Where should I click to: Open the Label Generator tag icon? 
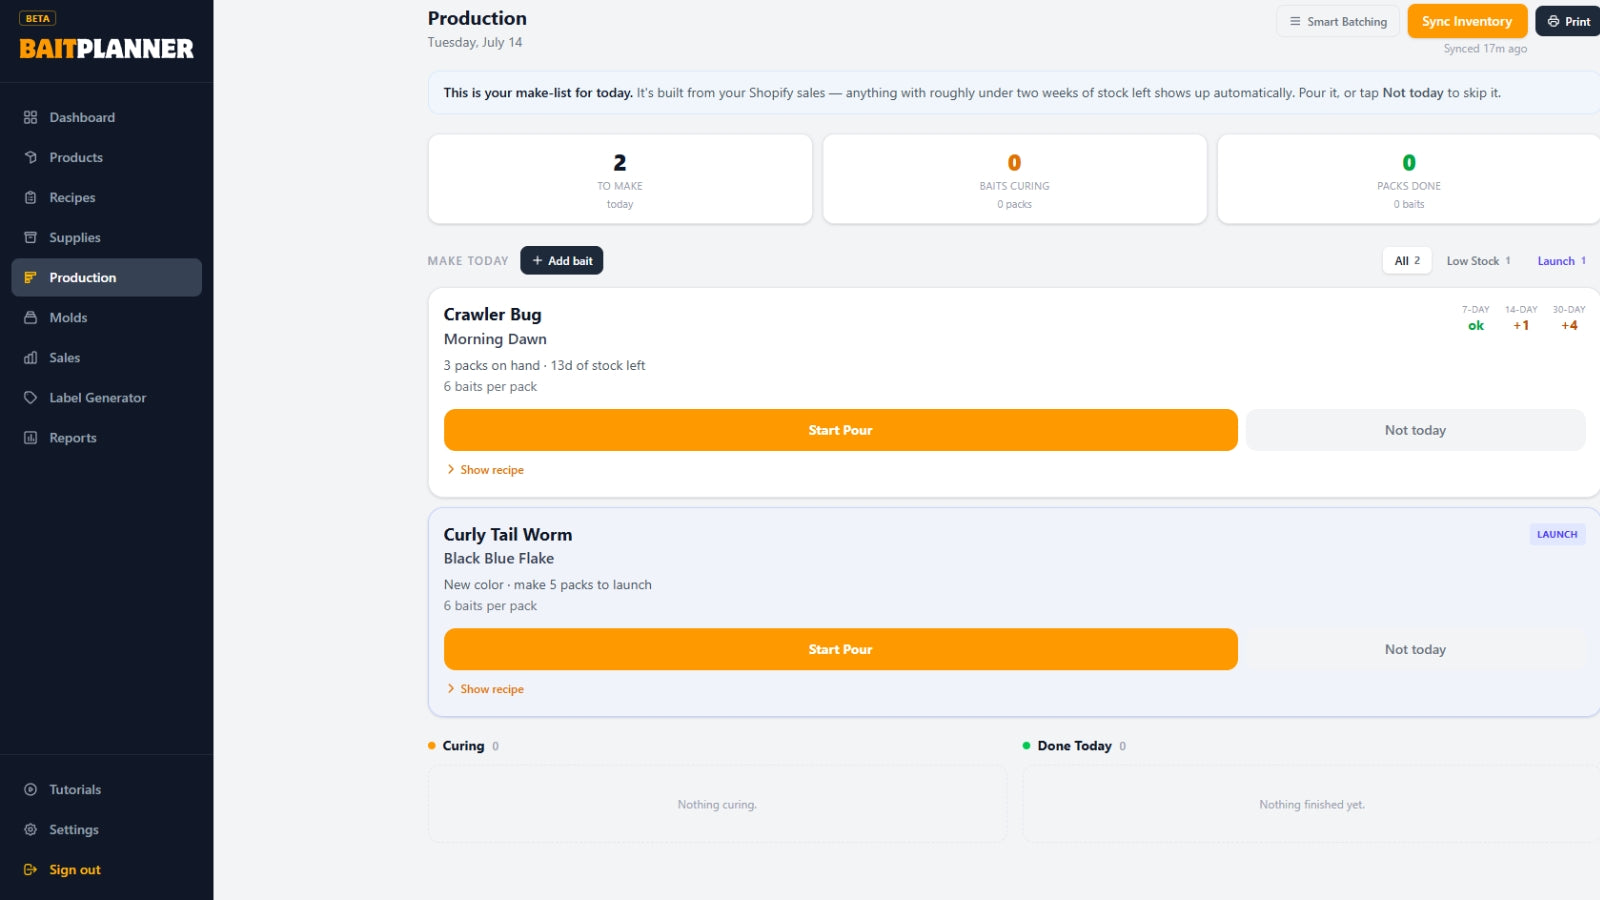click(x=30, y=397)
